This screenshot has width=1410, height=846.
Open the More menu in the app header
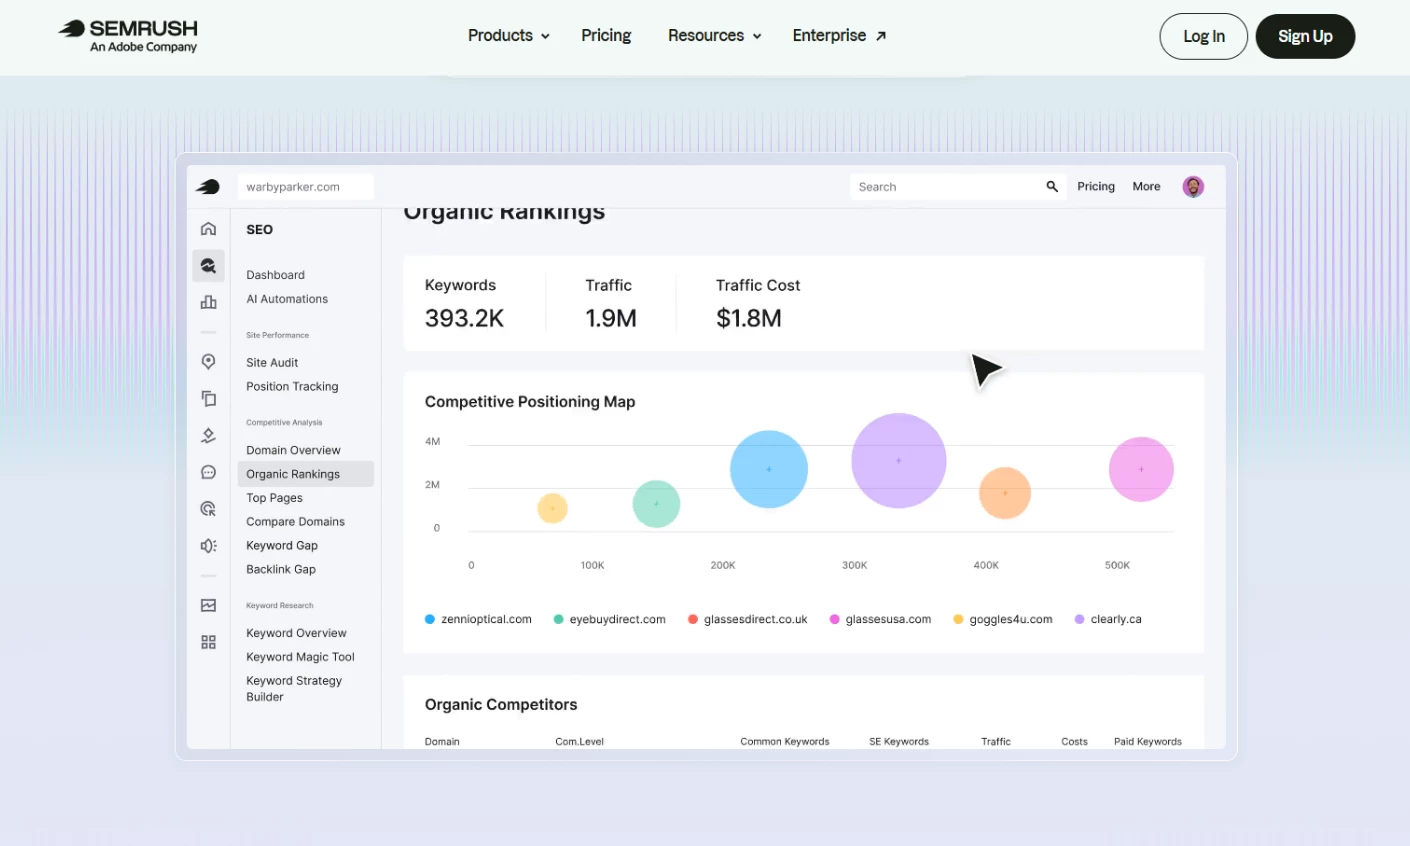pos(1146,187)
